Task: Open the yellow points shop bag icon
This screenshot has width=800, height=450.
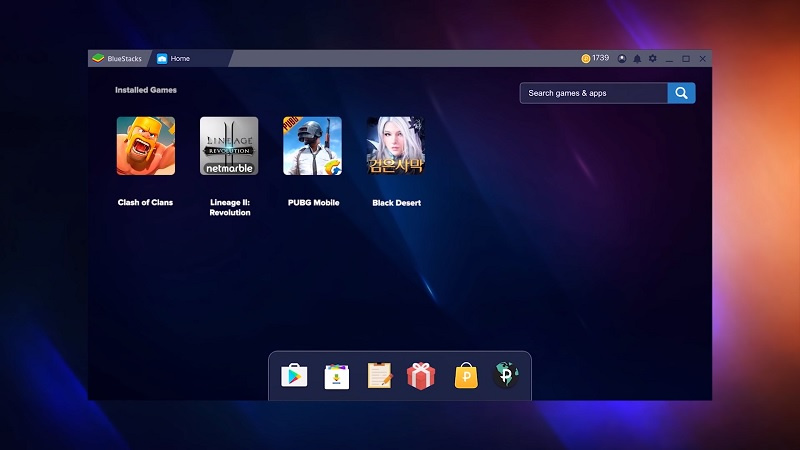Action: click(x=464, y=376)
